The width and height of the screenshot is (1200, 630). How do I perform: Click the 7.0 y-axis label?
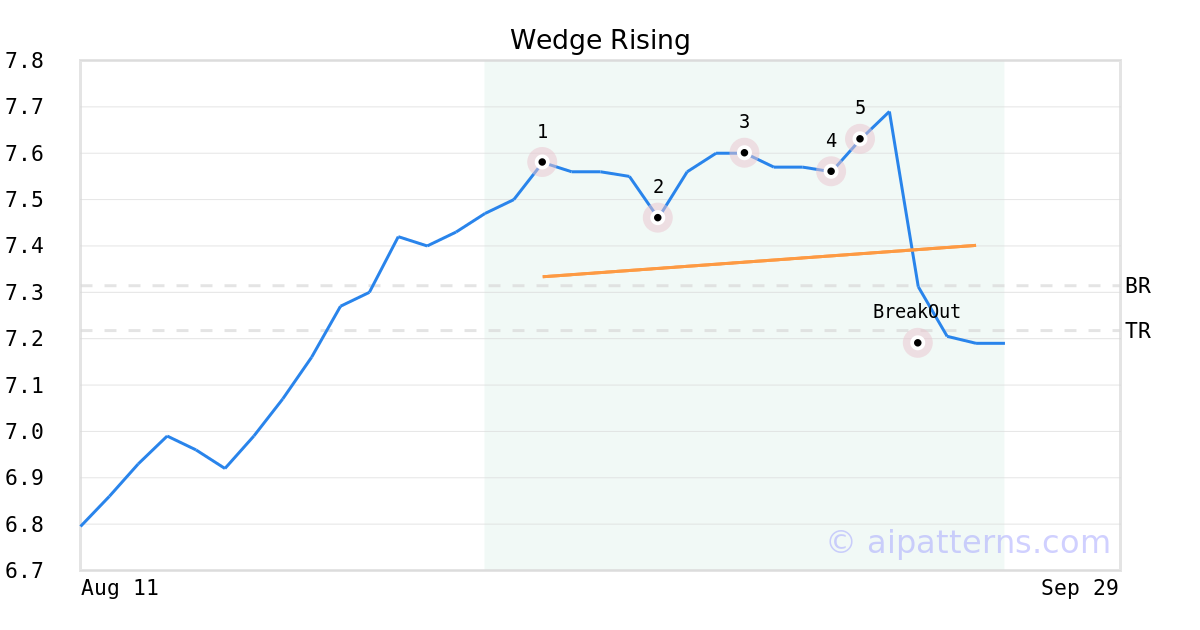click(24, 432)
